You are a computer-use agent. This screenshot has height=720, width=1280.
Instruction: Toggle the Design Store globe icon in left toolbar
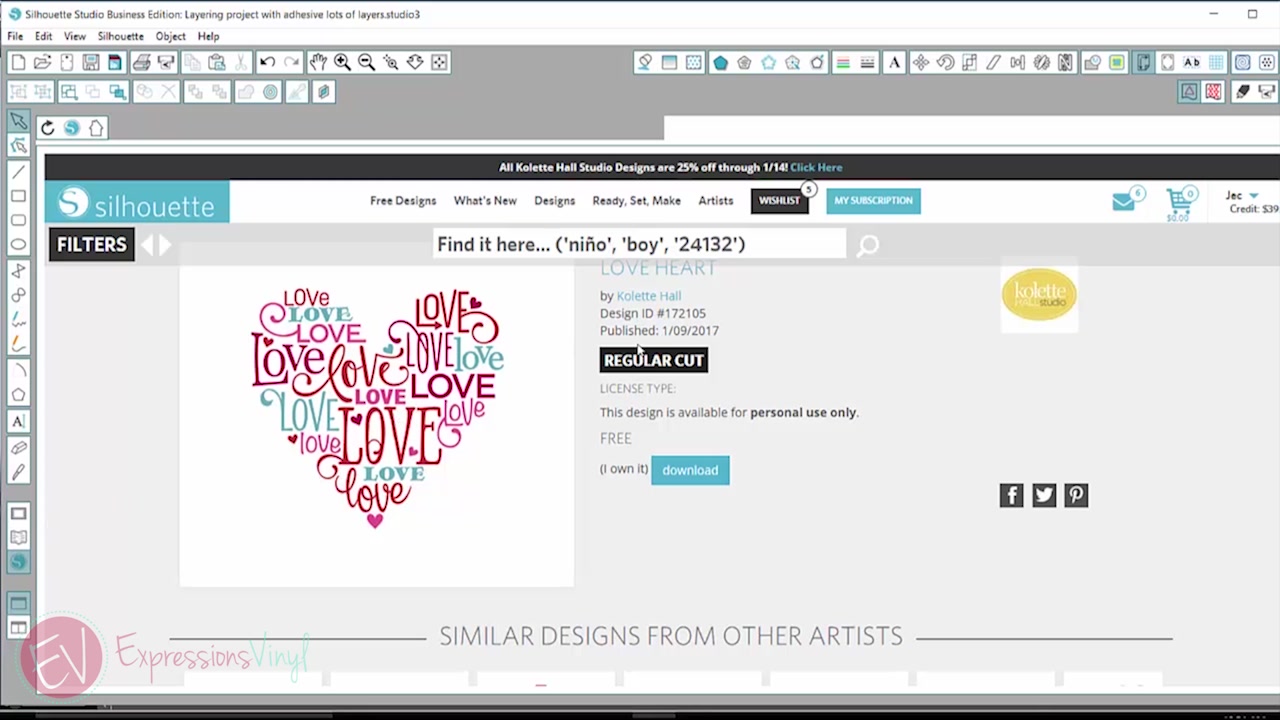pyautogui.click(x=18, y=563)
